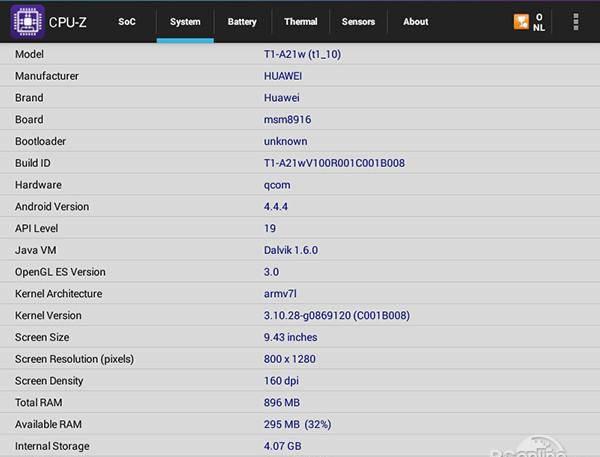Show the Sensors tab
This screenshot has height=457, width=600.
tap(359, 22)
